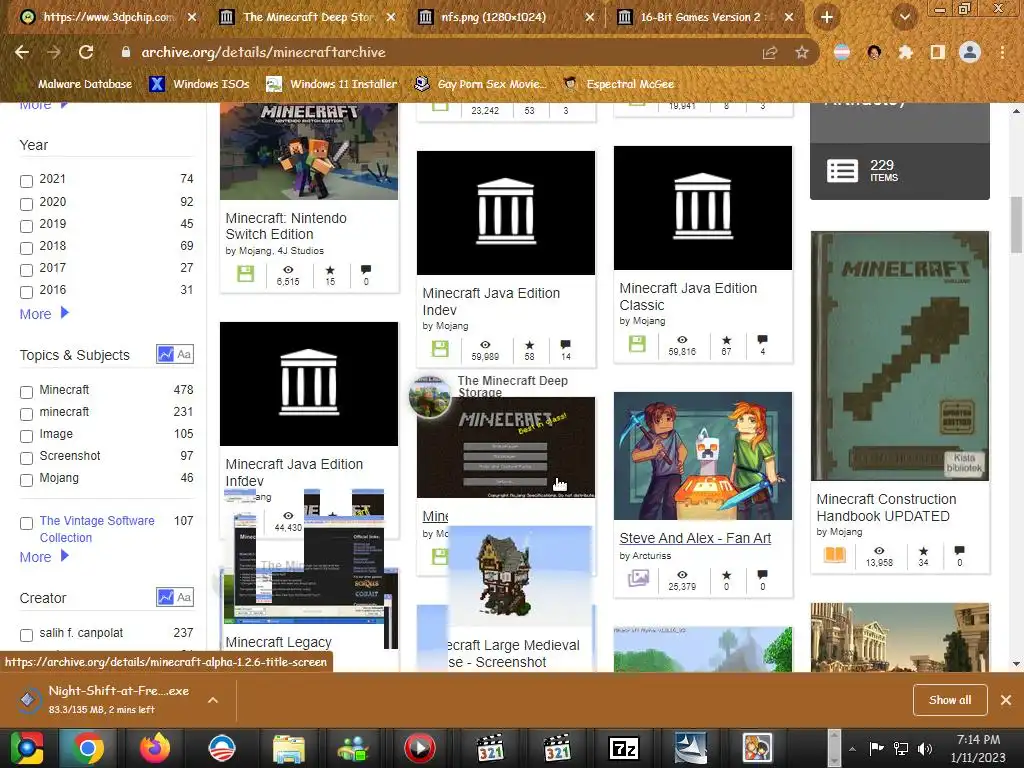1024x768 pixels.
Task: Check the 2016 year filter
Action: (x=26, y=293)
